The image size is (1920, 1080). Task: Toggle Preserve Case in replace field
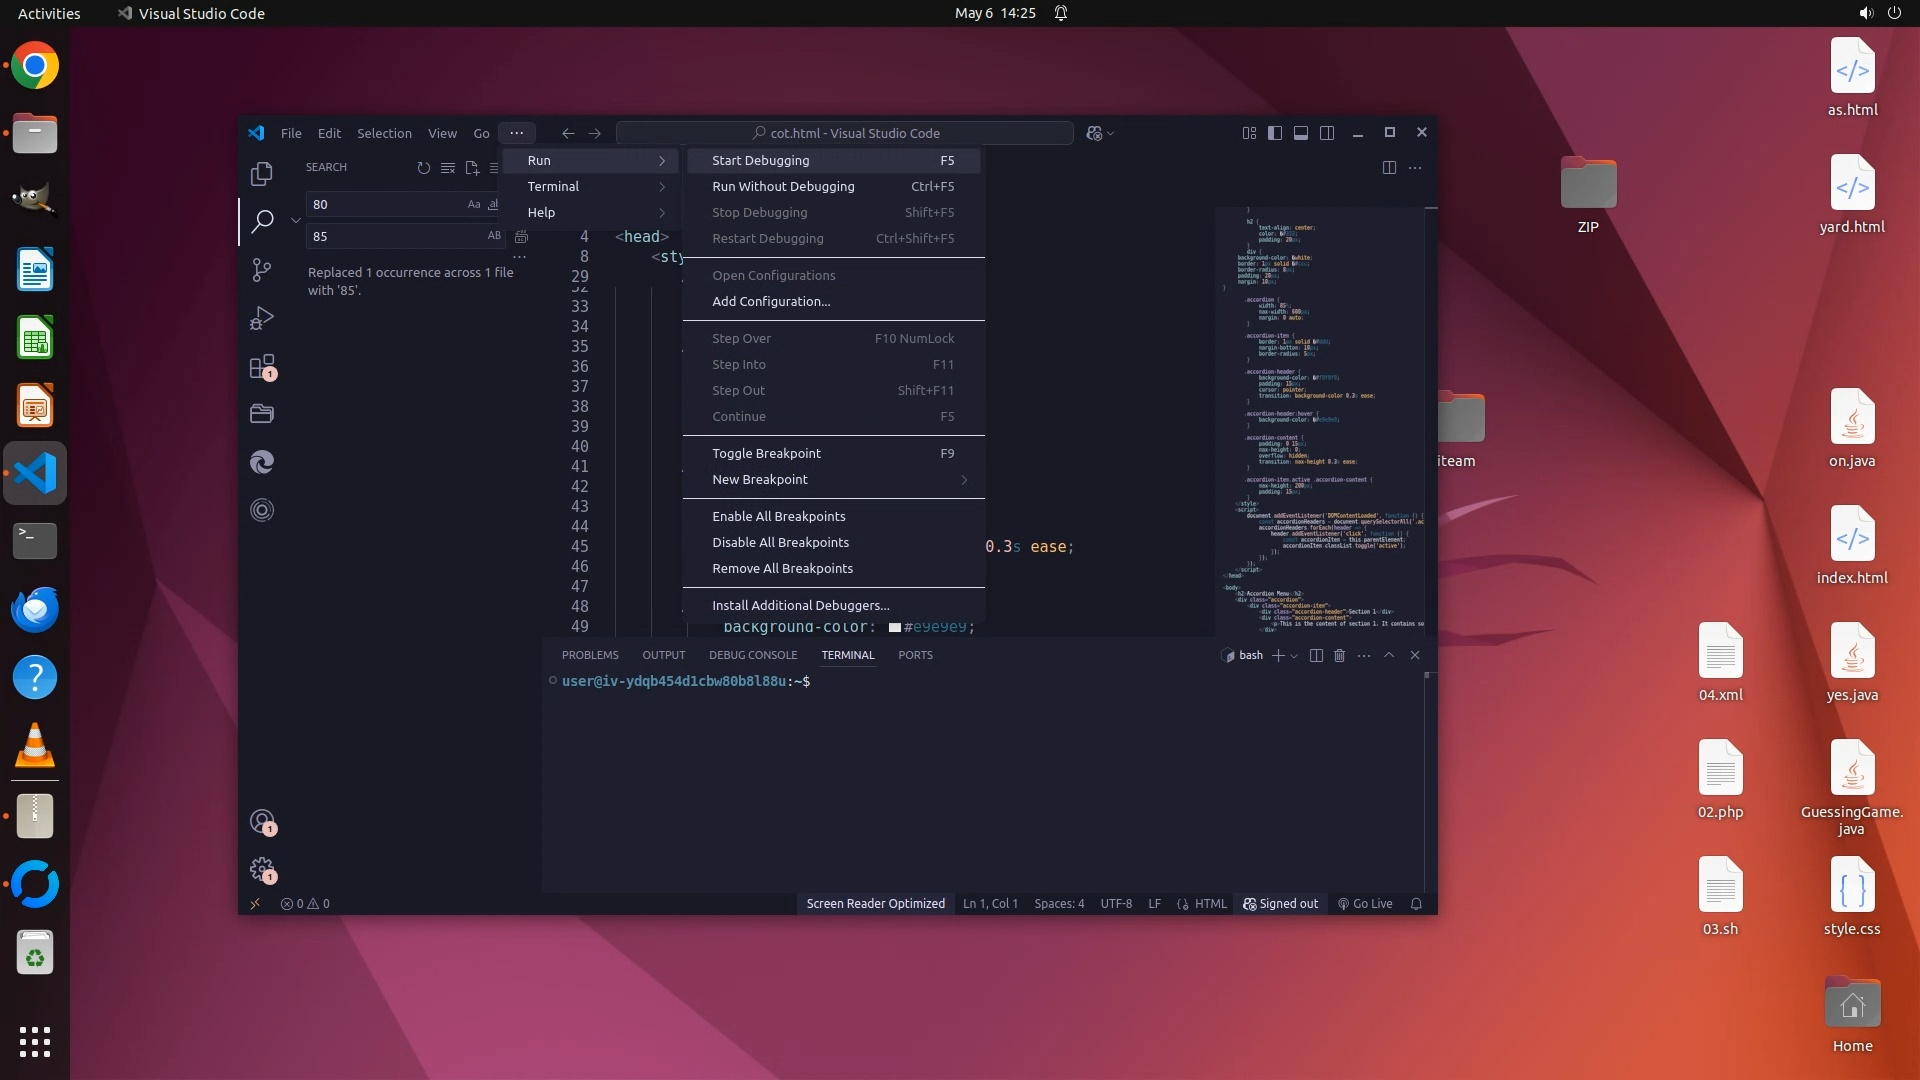pyautogui.click(x=494, y=236)
